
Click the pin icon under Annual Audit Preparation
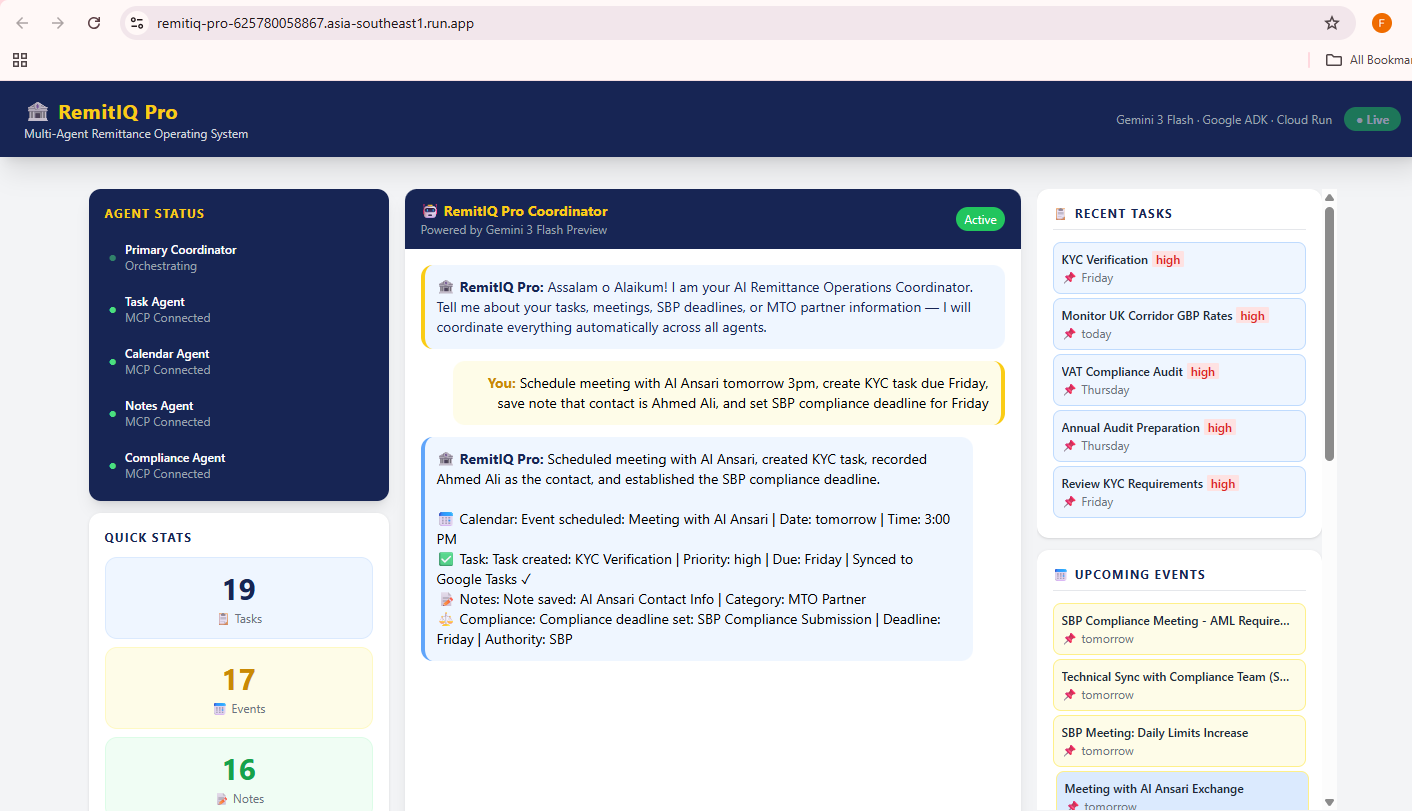pyautogui.click(x=1069, y=446)
